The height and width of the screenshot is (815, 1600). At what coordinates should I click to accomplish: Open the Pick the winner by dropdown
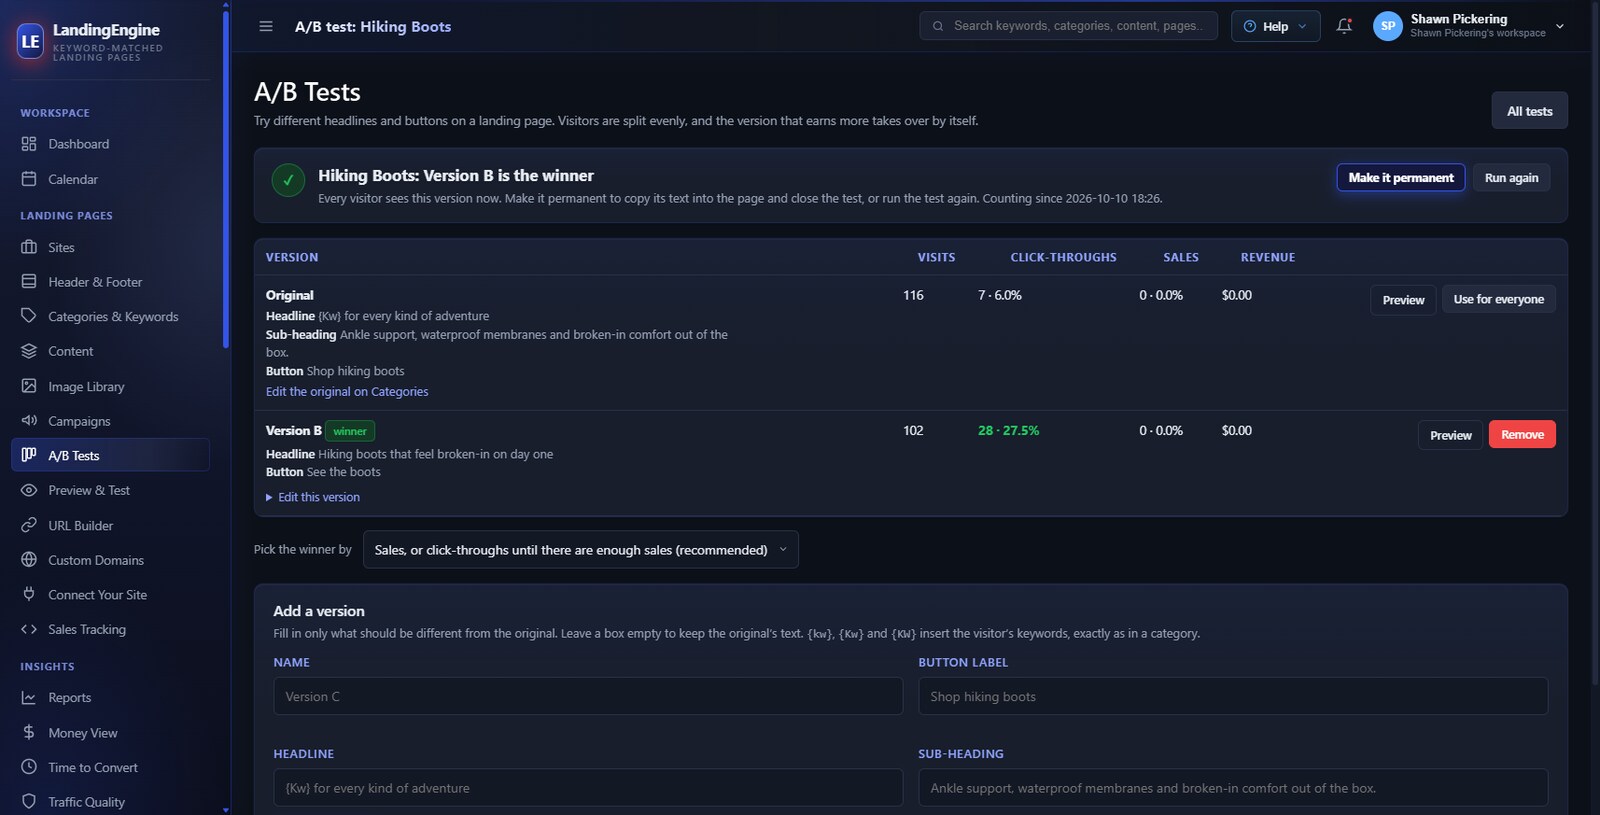click(x=580, y=550)
